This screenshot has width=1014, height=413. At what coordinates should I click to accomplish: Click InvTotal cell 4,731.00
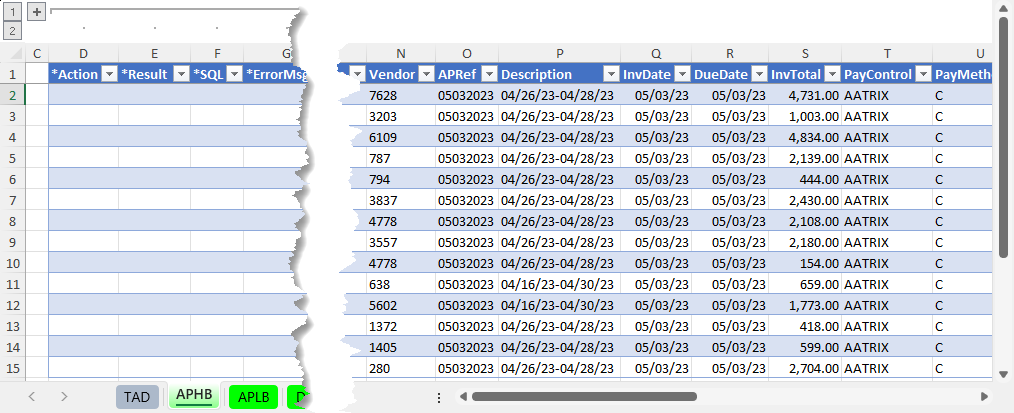805,95
